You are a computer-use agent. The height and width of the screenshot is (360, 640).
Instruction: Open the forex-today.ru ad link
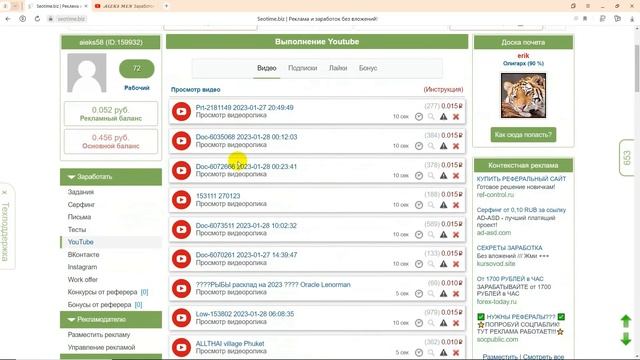point(496,302)
